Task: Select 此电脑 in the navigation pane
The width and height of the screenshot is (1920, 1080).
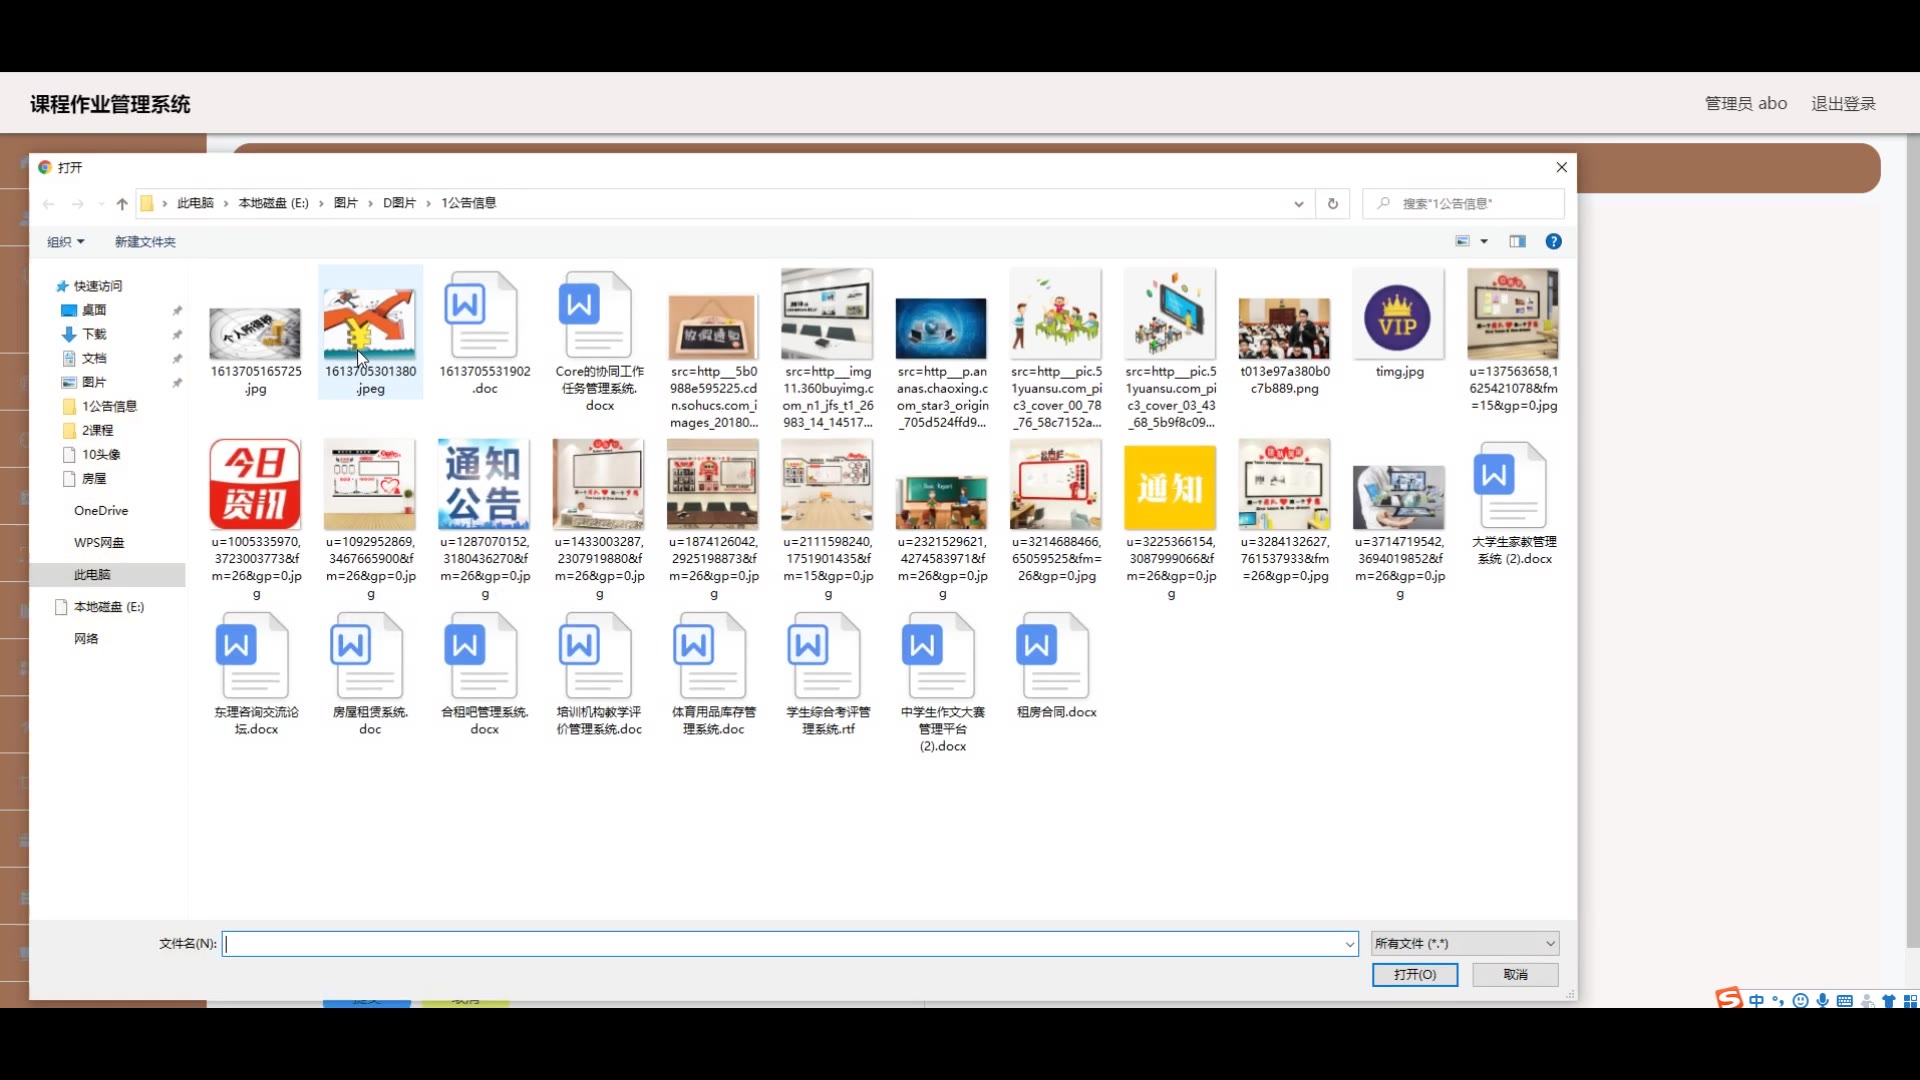Action: pos(92,575)
